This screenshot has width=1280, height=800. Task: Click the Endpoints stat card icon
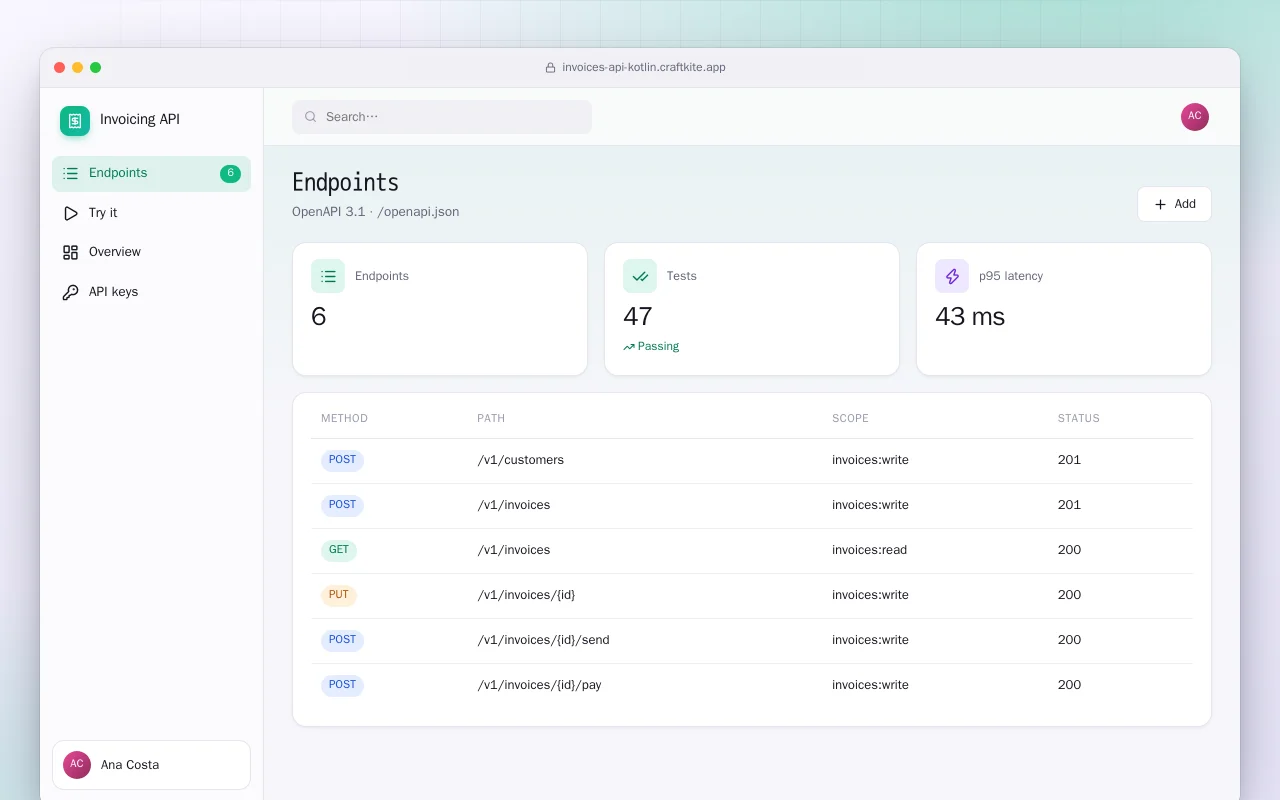[328, 276]
